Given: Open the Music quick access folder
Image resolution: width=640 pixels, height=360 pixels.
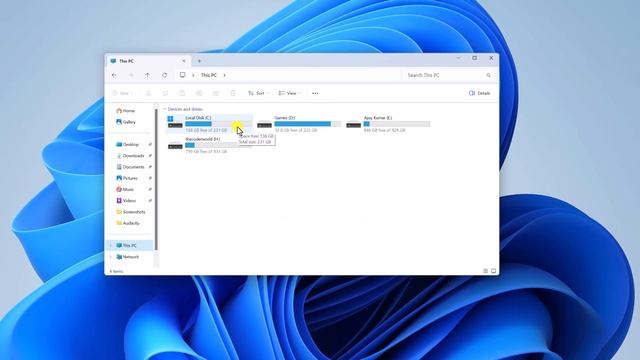Looking at the screenshot, I should (x=125, y=189).
